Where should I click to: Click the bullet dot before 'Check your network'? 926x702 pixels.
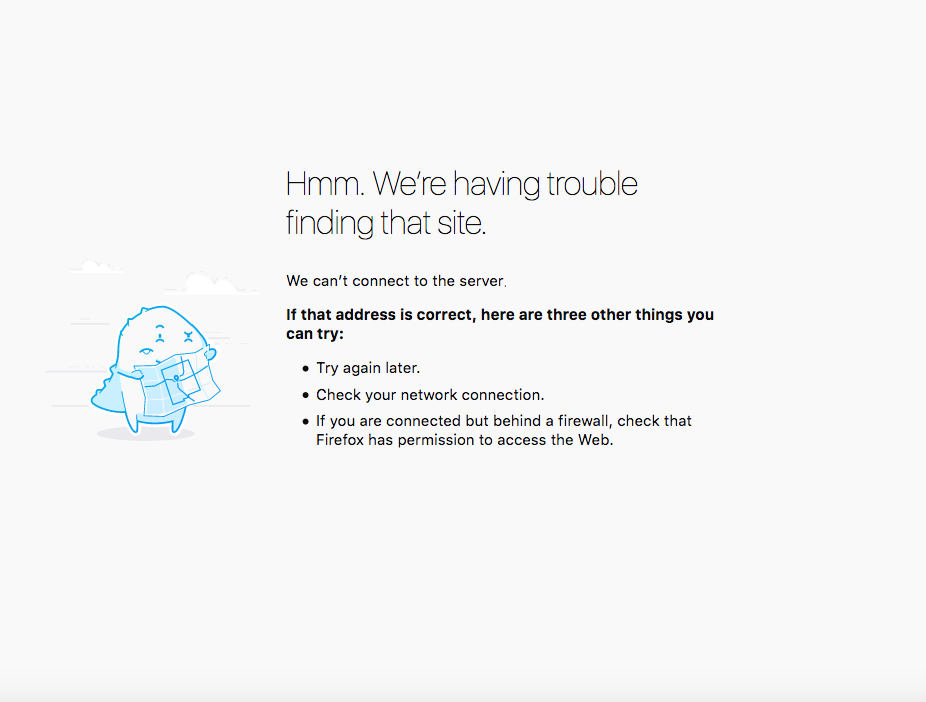point(305,395)
